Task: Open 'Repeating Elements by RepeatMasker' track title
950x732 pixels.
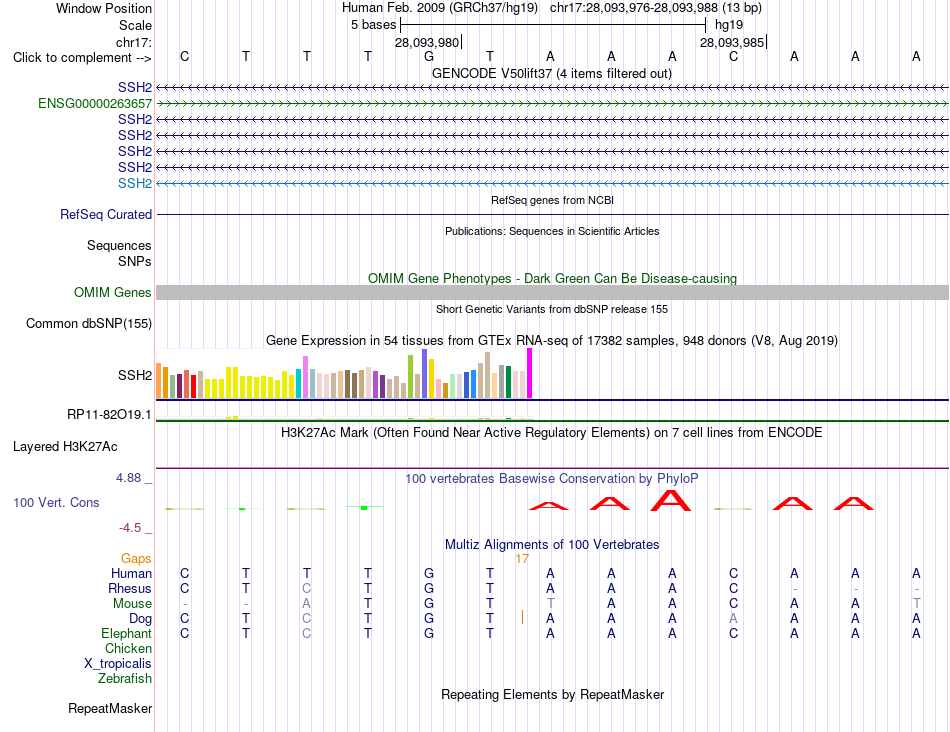Action: tap(552, 694)
